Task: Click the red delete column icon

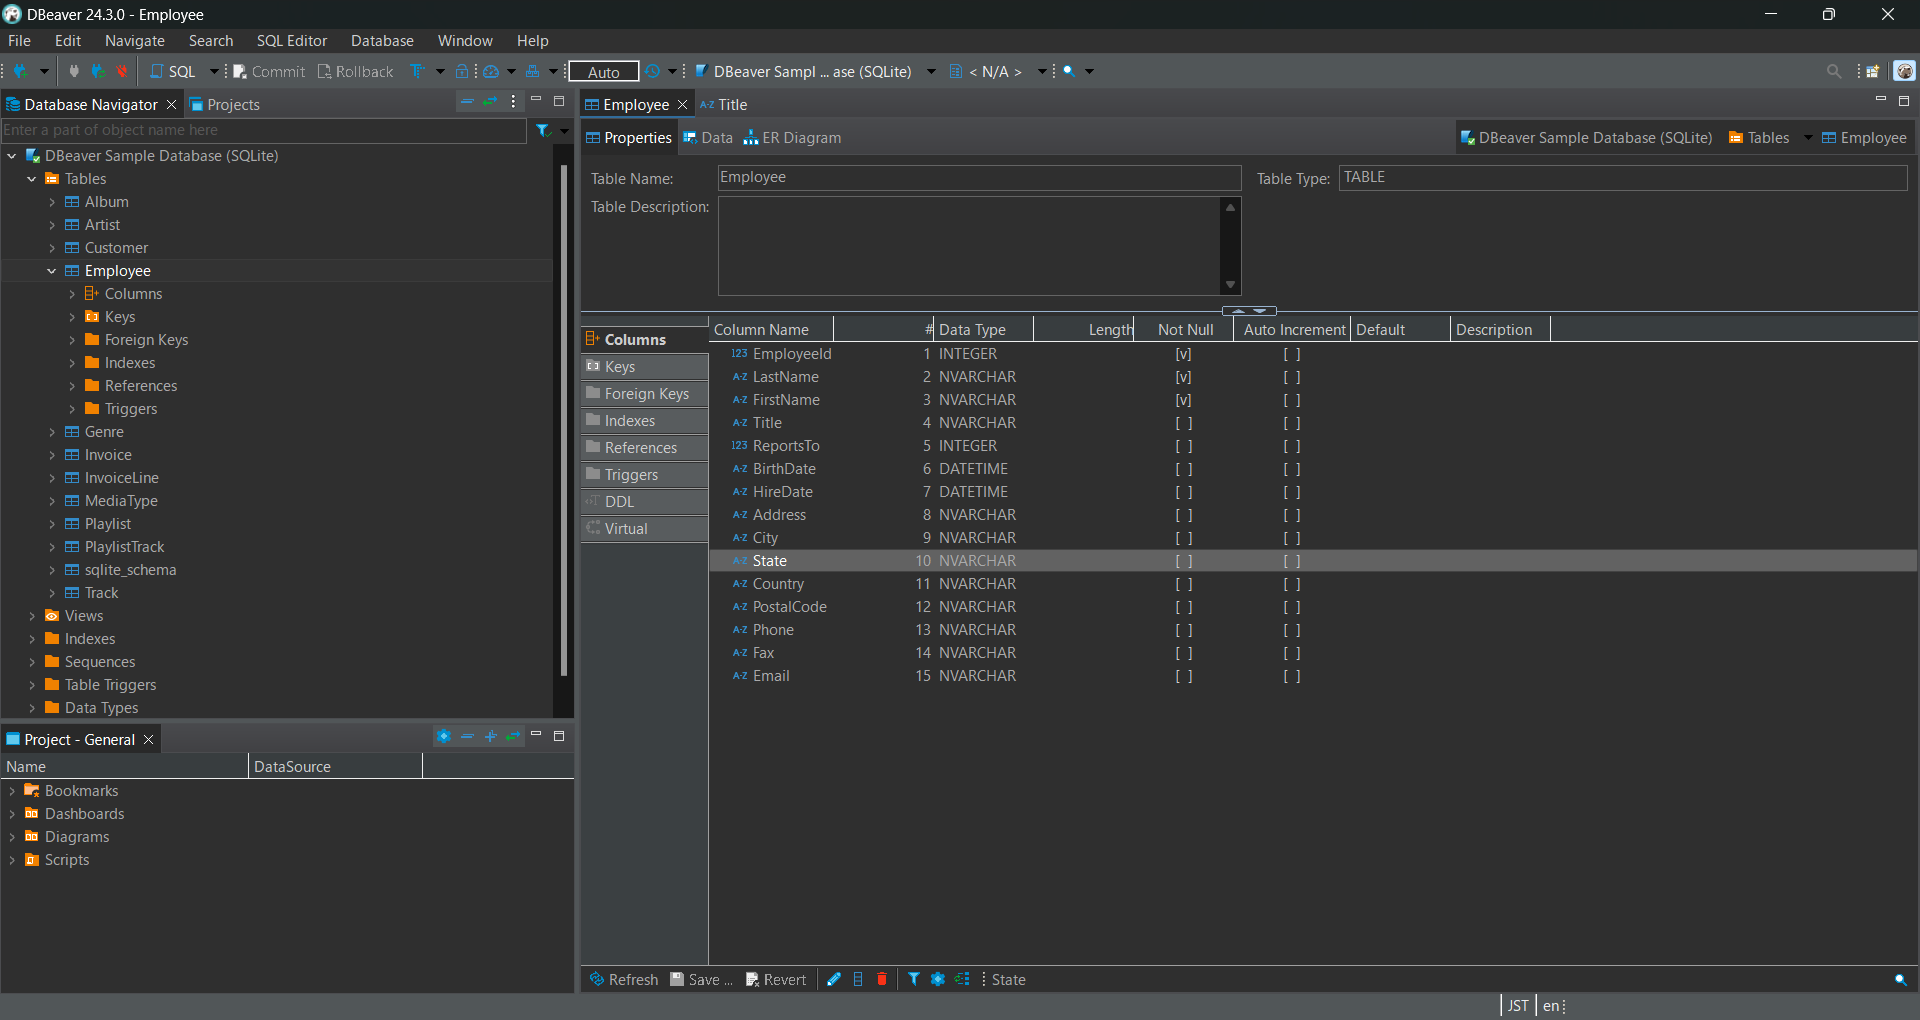Action: pos(881,980)
